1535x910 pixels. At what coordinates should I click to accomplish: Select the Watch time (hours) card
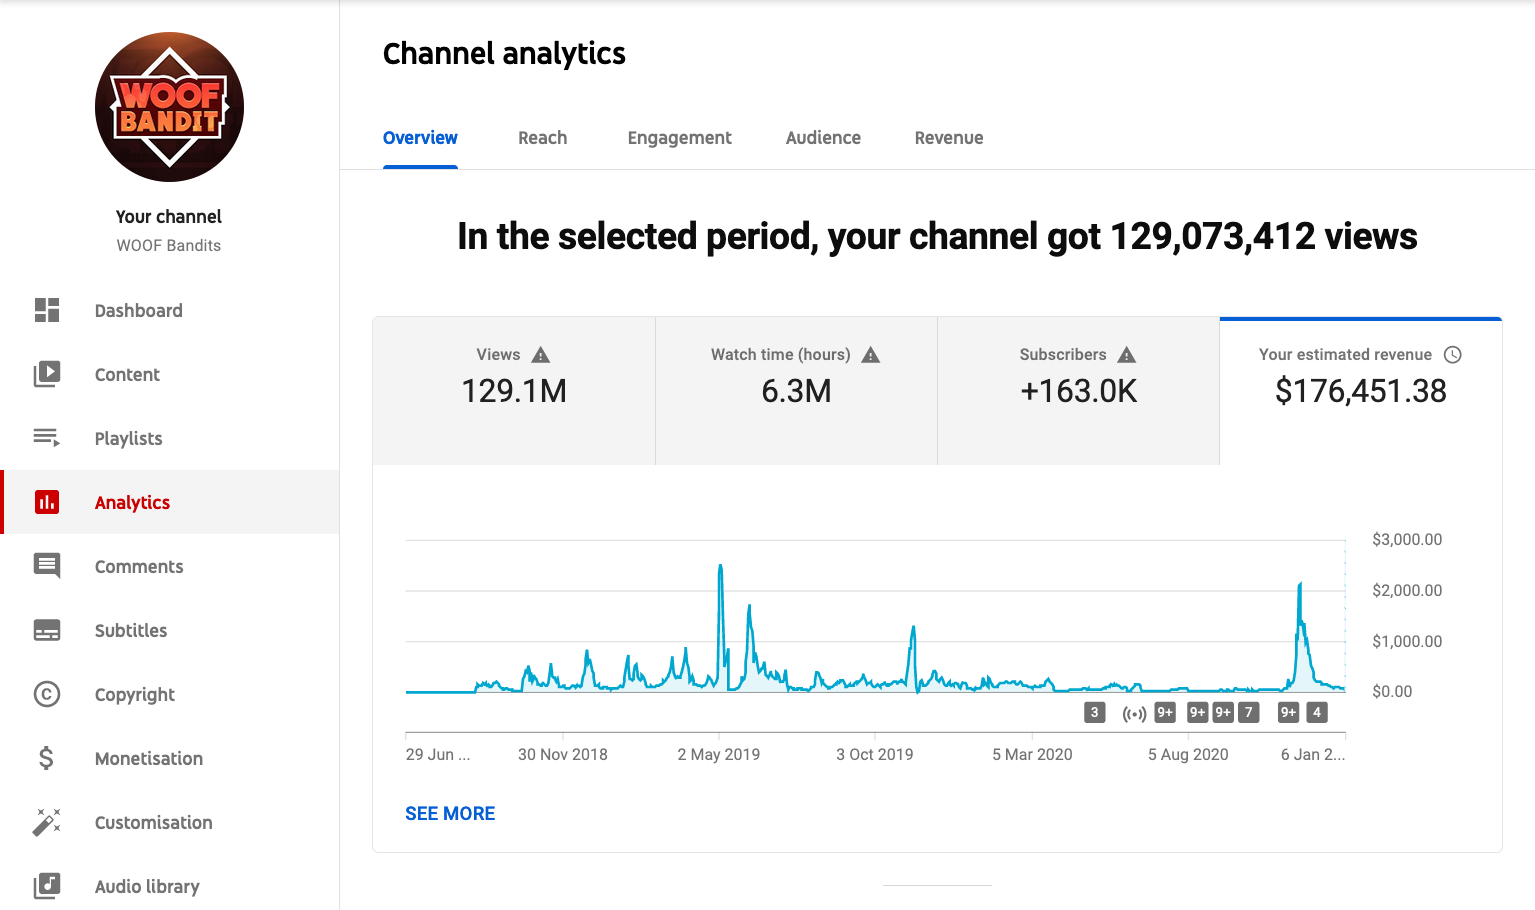pos(796,390)
